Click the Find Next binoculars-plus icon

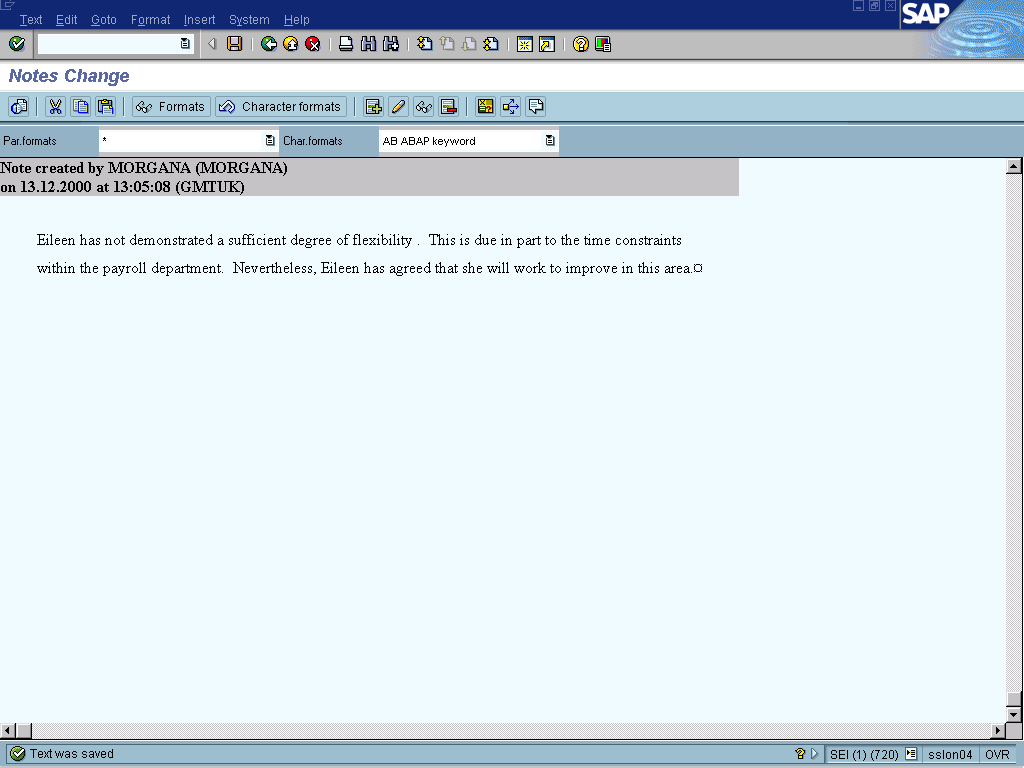(391, 44)
